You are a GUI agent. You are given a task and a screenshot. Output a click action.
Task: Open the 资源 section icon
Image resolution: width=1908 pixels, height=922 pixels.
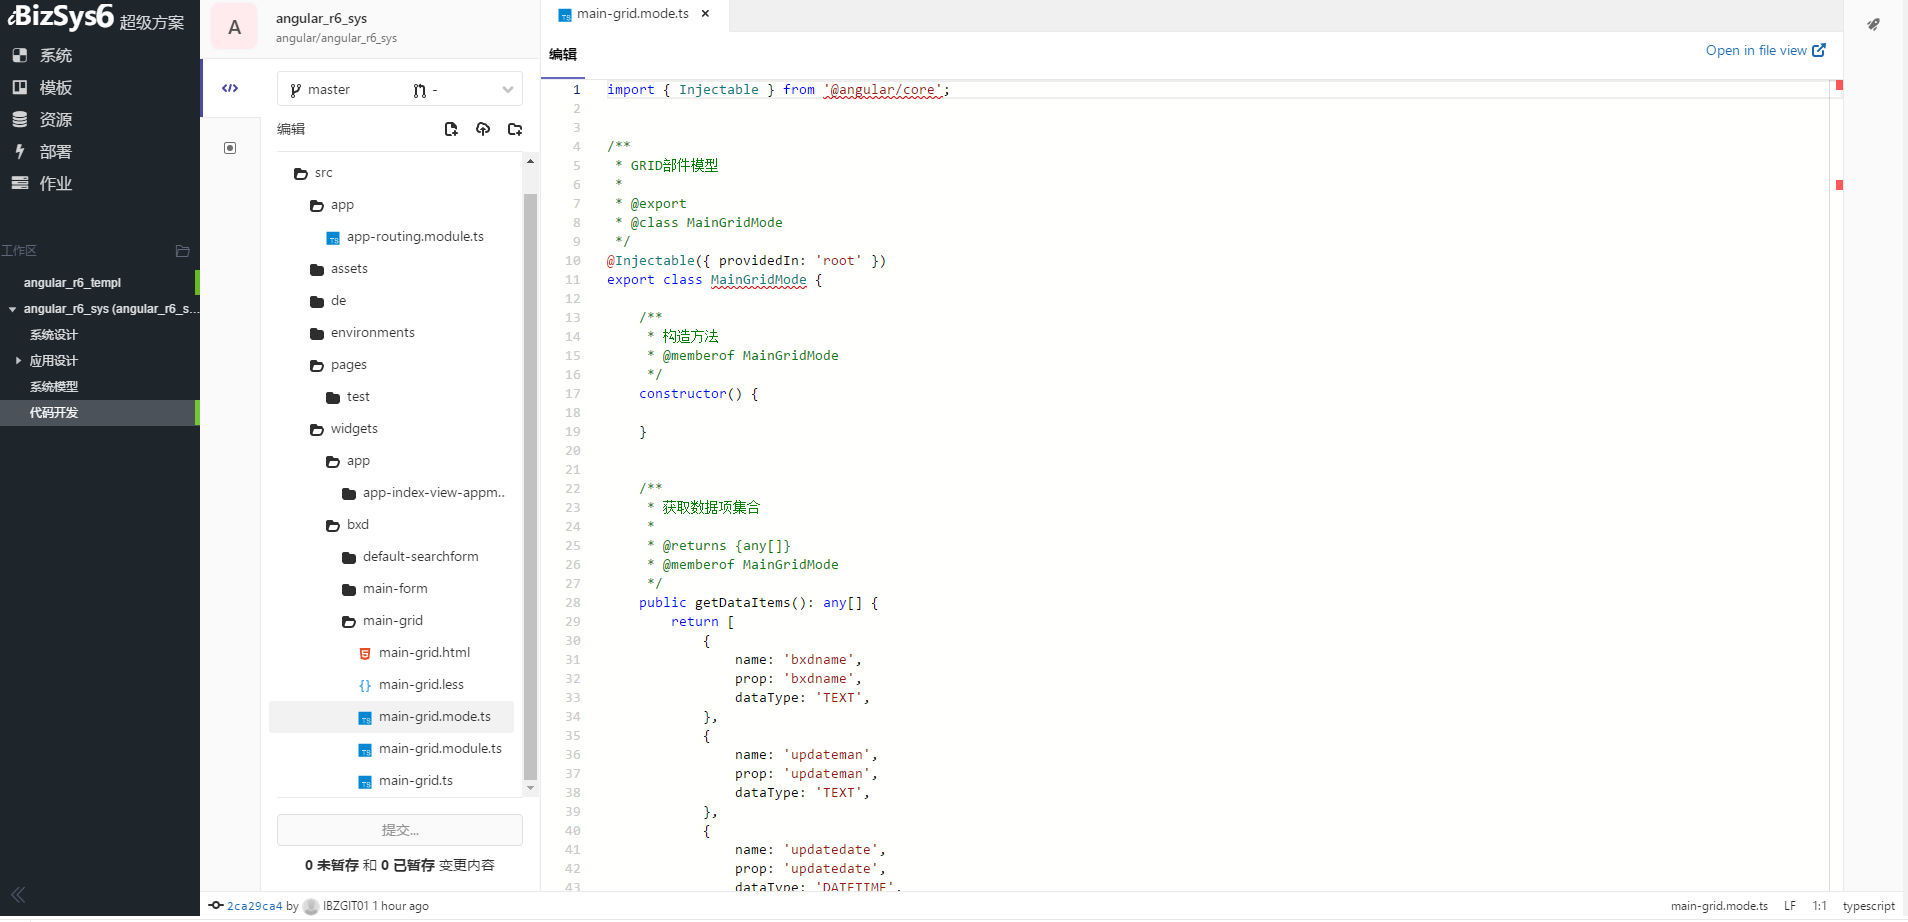click(x=19, y=120)
